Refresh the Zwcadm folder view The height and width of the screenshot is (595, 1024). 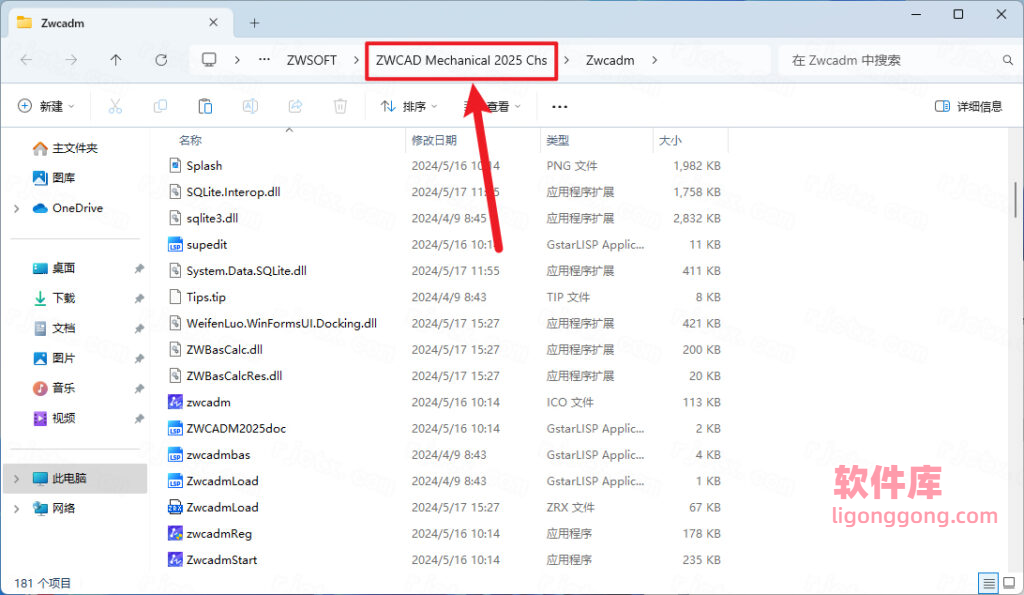pyautogui.click(x=161, y=60)
